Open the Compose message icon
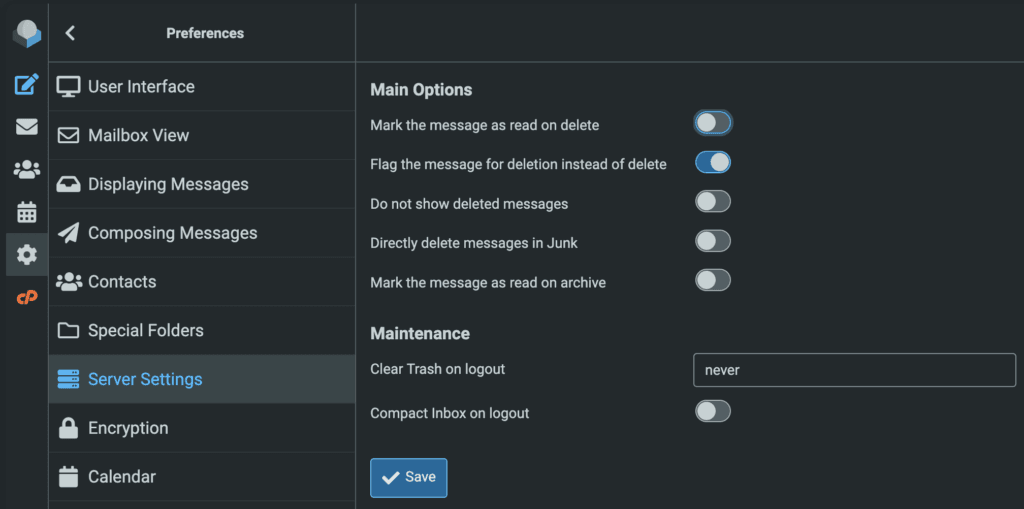1024x509 pixels. 27,84
